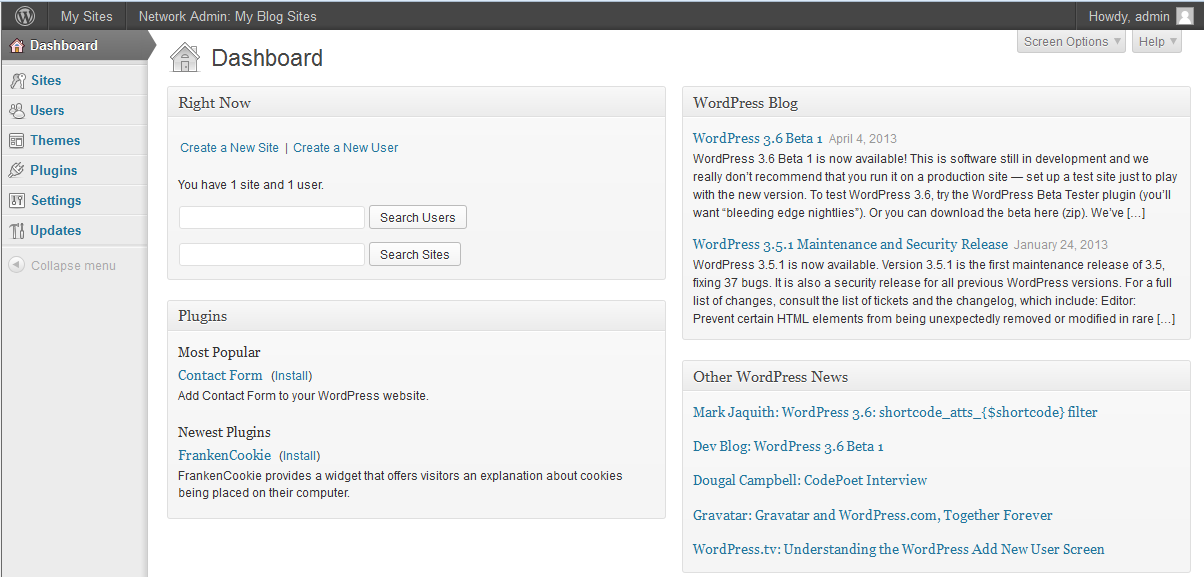Click the Plugins plug icon in the sidebar
Viewport: 1204px width, 577px height.
17,171
